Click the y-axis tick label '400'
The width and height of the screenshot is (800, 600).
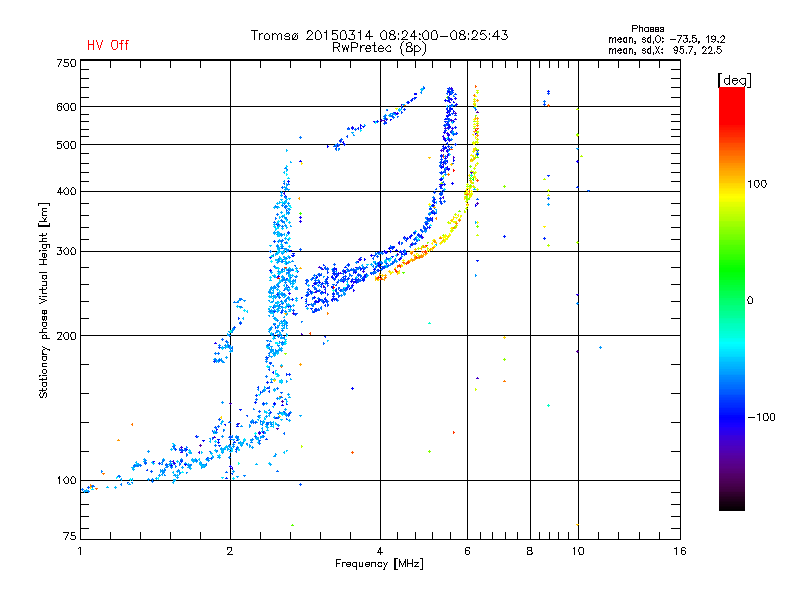click(x=66, y=191)
